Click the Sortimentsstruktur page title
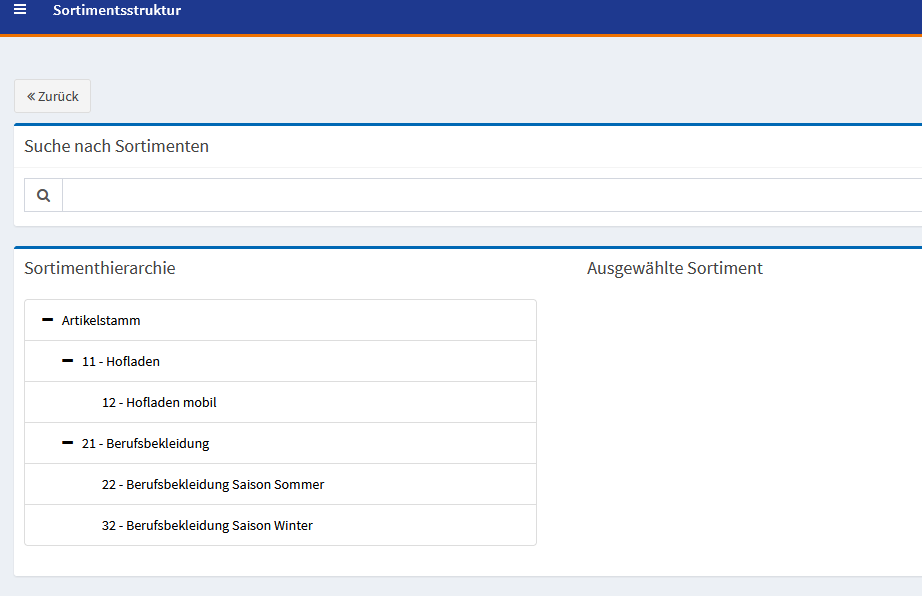 [117, 11]
